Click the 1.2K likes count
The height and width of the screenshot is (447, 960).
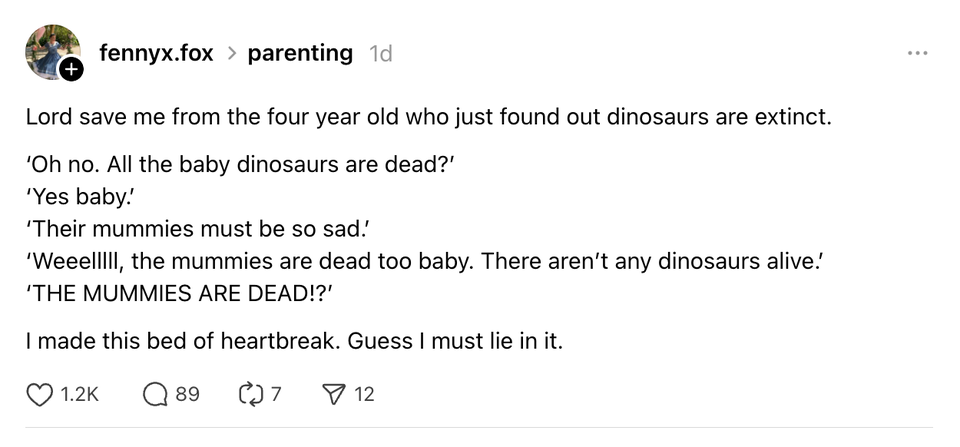coord(80,395)
